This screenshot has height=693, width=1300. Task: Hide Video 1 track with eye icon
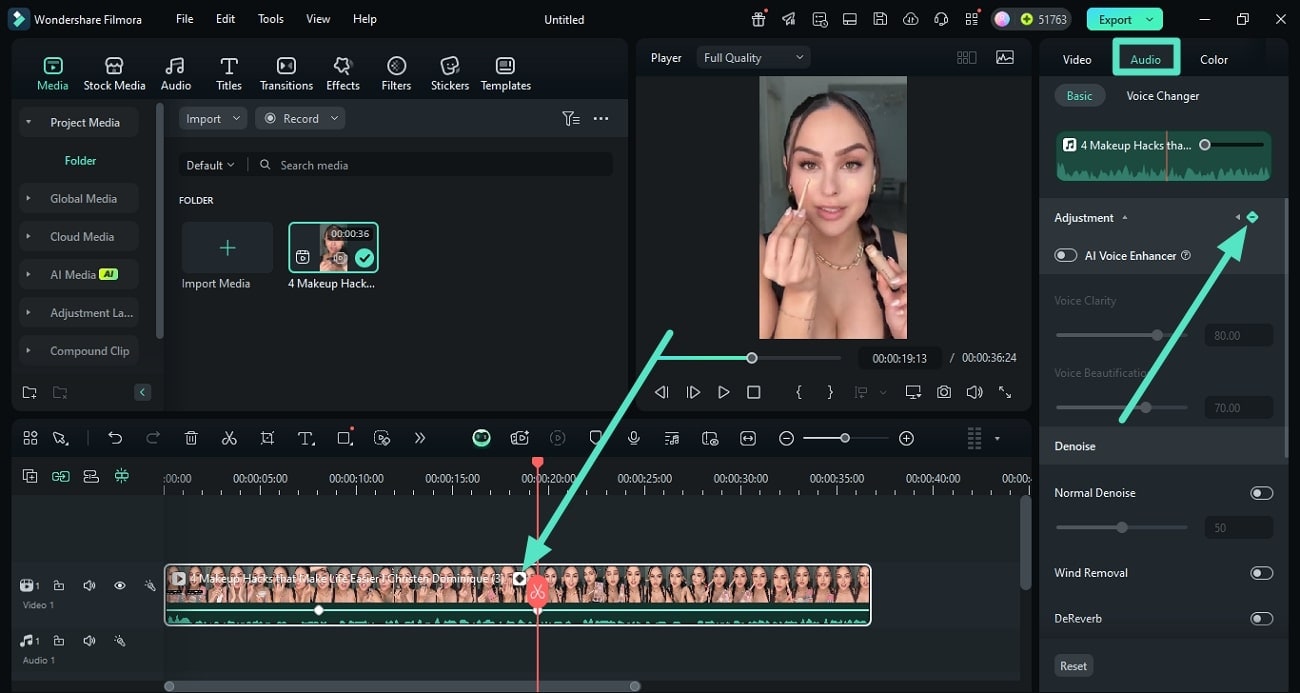(119, 586)
